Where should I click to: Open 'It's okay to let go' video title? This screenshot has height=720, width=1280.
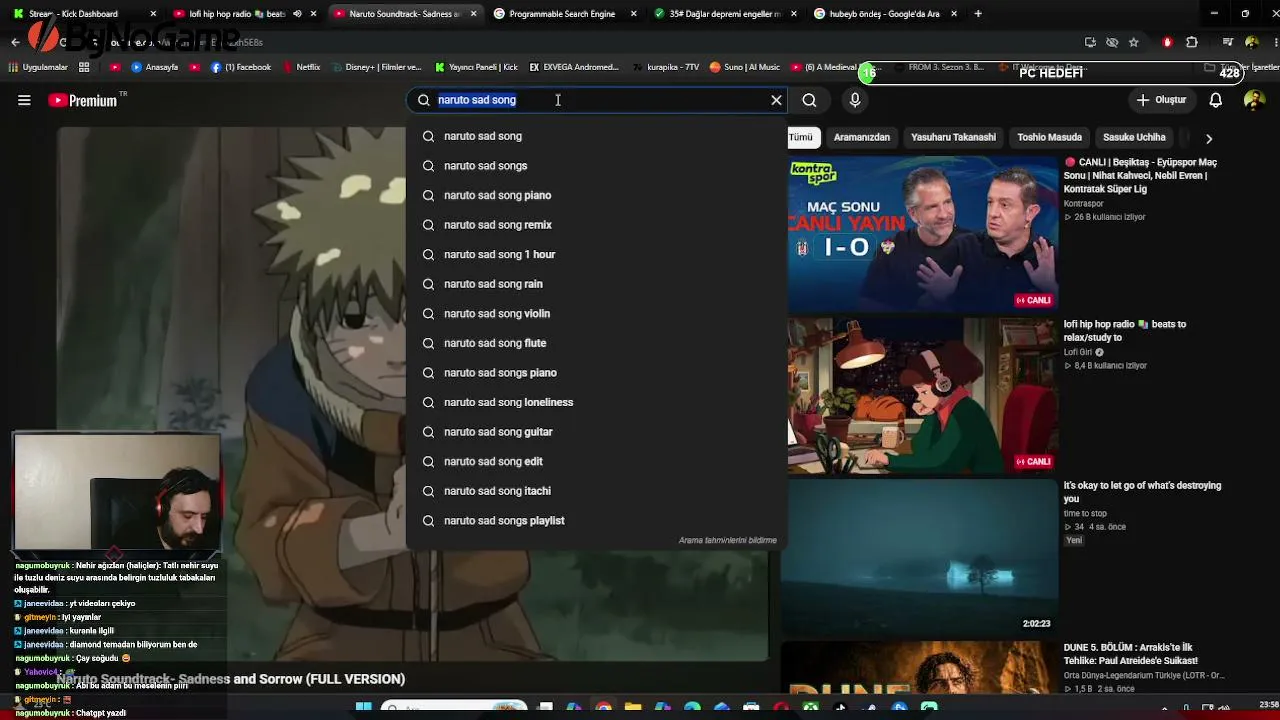[x=1142, y=492]
